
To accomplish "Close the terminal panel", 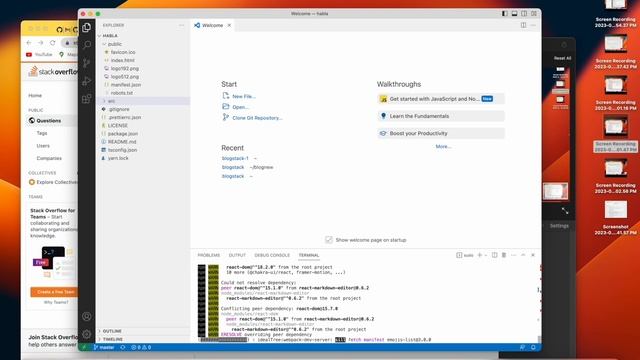I will click(x=533, y=255).
